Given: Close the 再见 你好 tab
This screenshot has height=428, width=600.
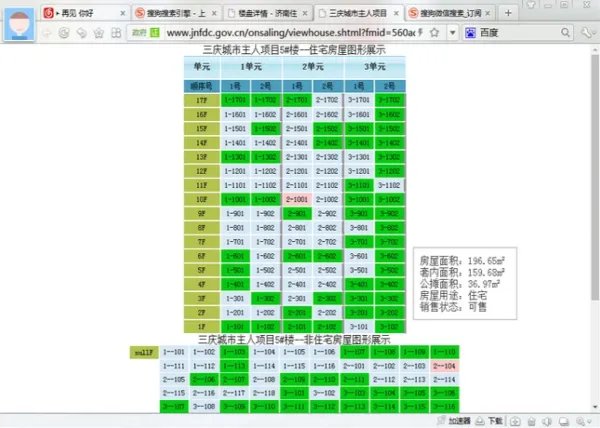Looking at the screenshot, I should (122, 13).
